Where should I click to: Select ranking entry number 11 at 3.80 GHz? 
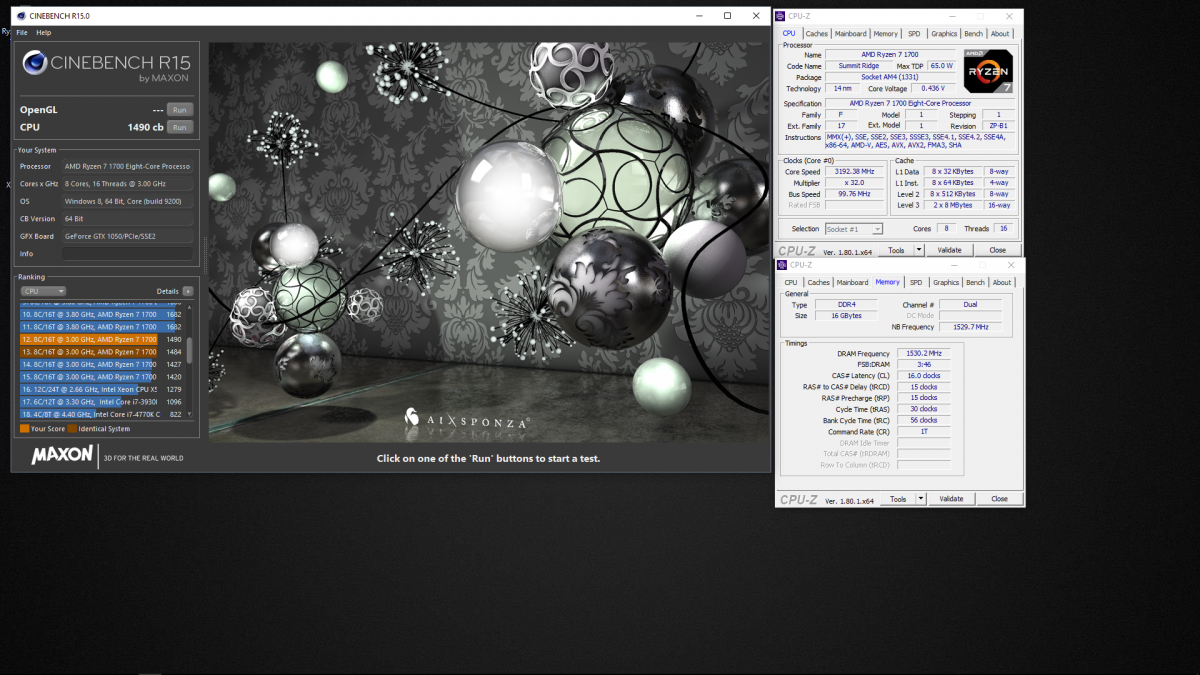[x=101, y=327]
